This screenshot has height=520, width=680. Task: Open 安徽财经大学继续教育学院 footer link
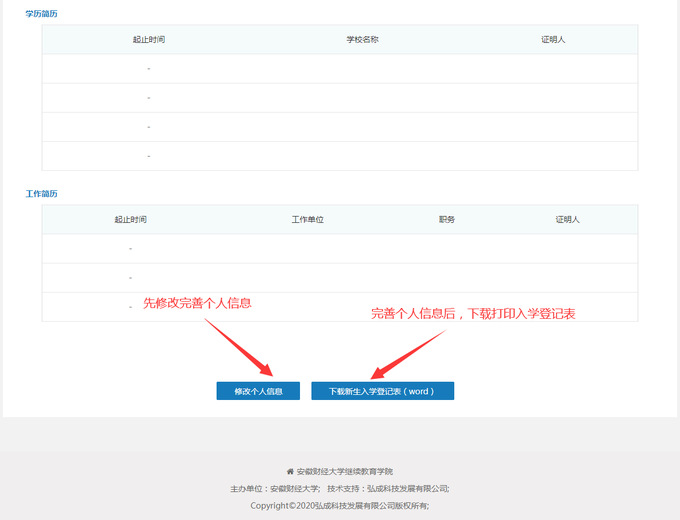pyautogui.click(x=345, y=471)
